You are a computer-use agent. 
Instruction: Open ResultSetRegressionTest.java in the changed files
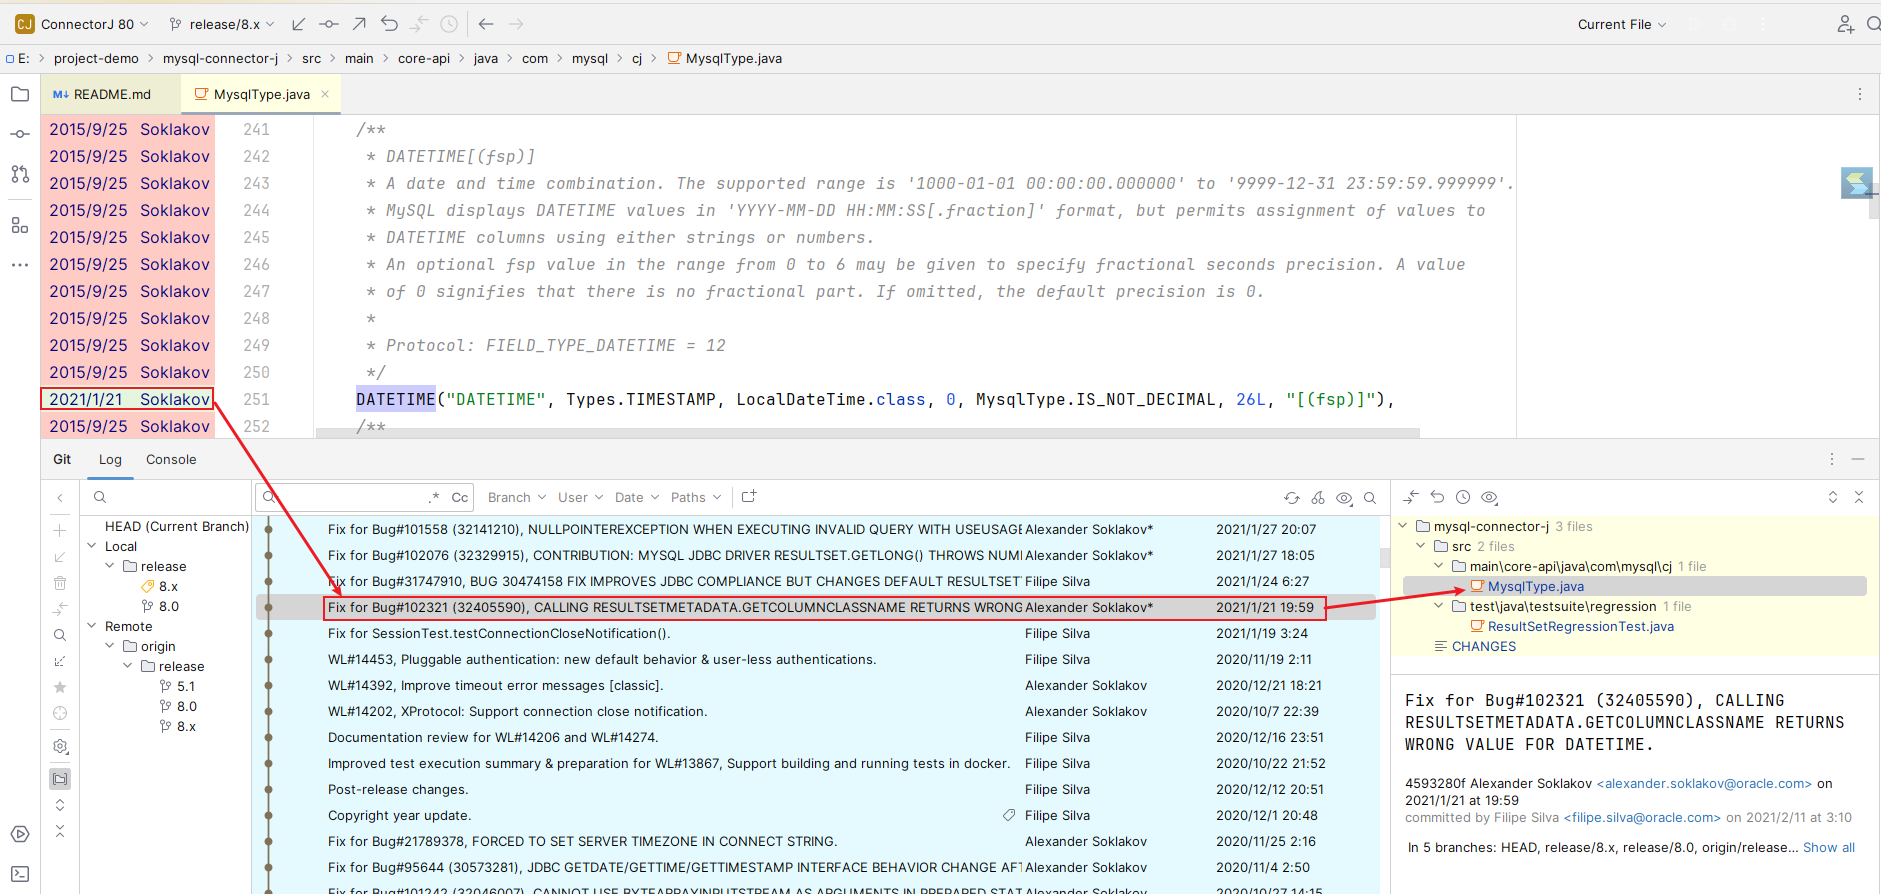1581,626
